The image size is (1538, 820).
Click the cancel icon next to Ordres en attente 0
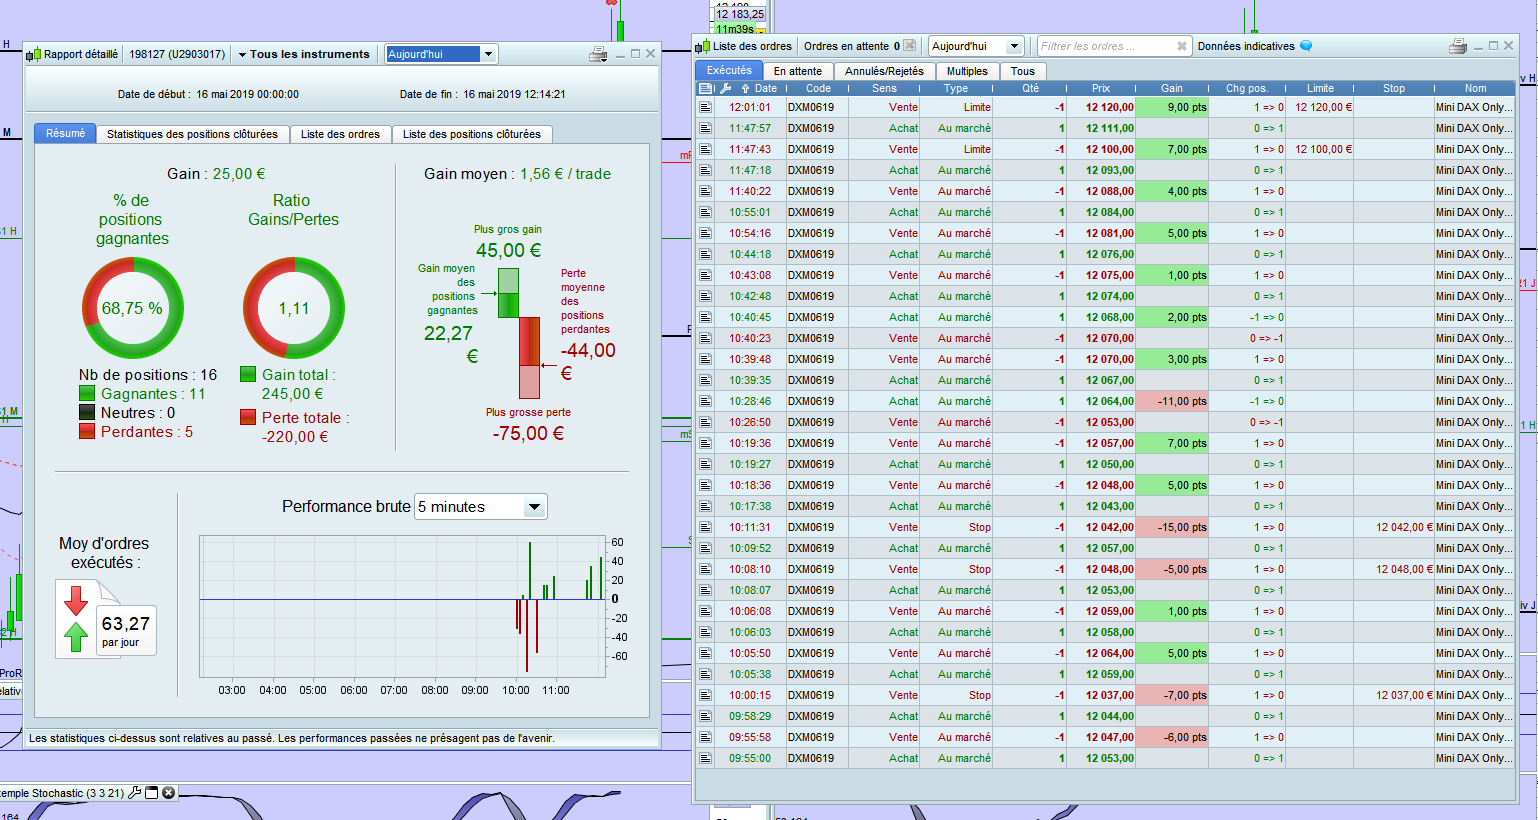[909, 46]
